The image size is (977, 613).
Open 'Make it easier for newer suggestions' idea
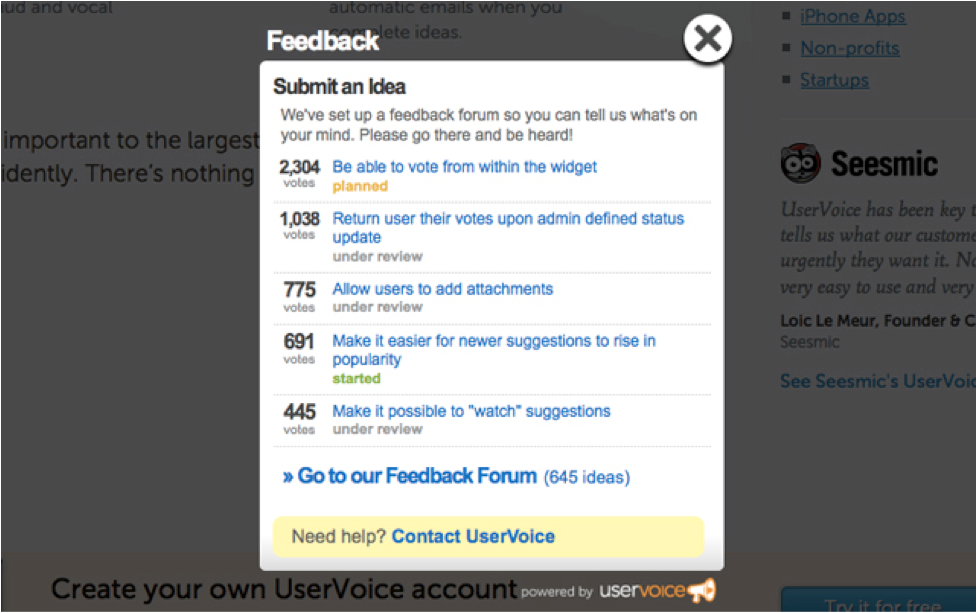493,350
